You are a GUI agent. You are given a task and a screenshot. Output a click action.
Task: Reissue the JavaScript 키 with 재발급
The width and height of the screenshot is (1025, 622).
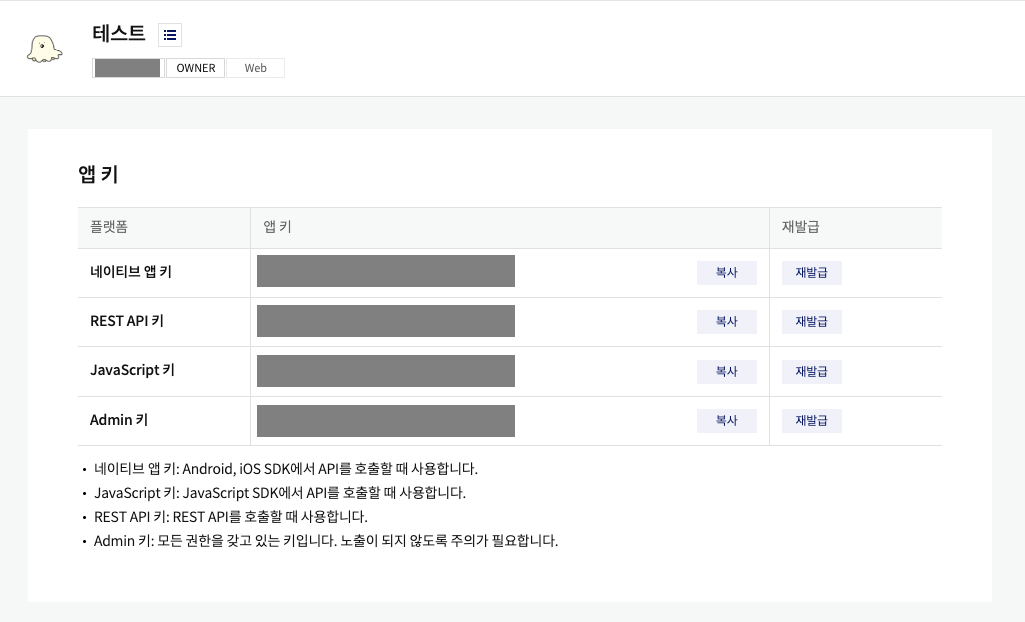(x=811, y=371)
